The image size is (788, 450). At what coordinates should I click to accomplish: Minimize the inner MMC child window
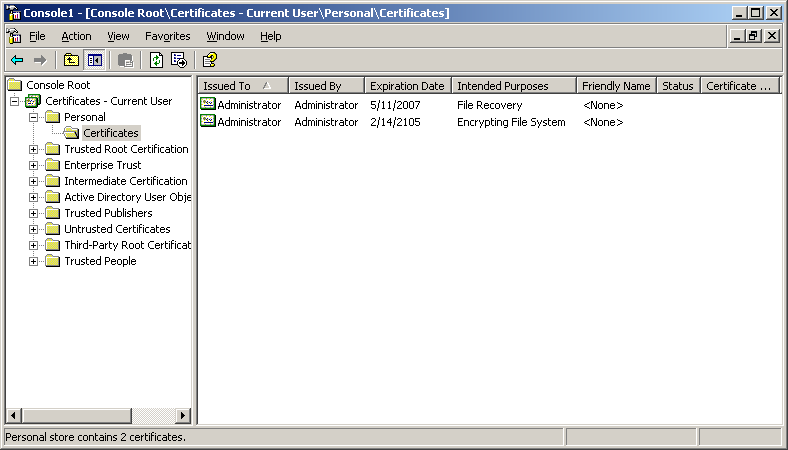(737, 36)
